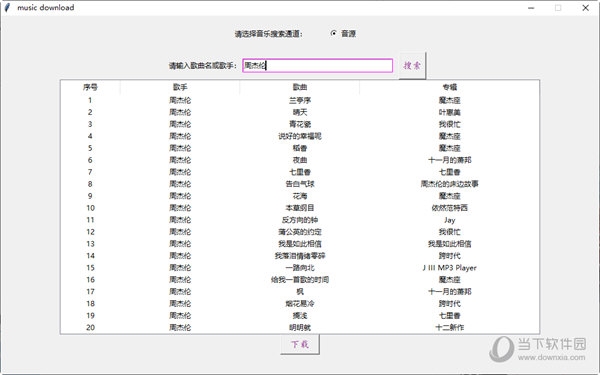Select the song 一路向北
Viewport: 600px width, 375px height.
(300, 267)
